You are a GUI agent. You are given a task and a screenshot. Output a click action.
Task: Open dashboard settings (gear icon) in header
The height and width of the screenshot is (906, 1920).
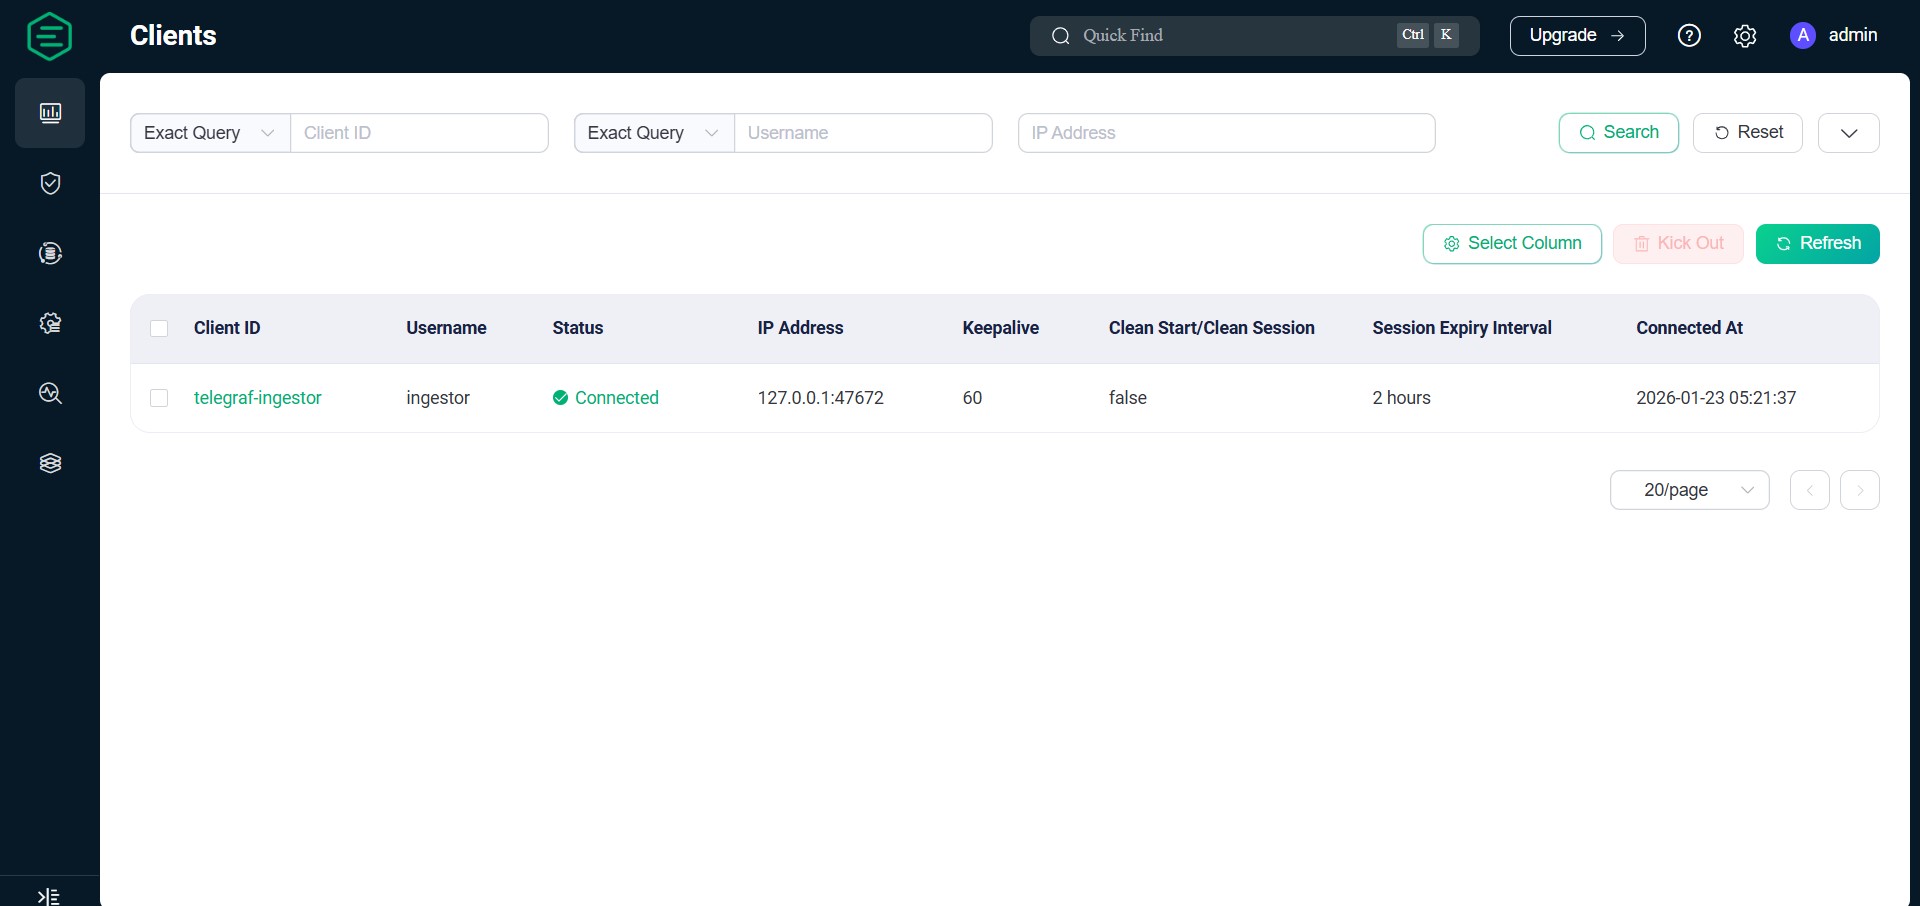pyautogui.click(x=1745, y=35)
